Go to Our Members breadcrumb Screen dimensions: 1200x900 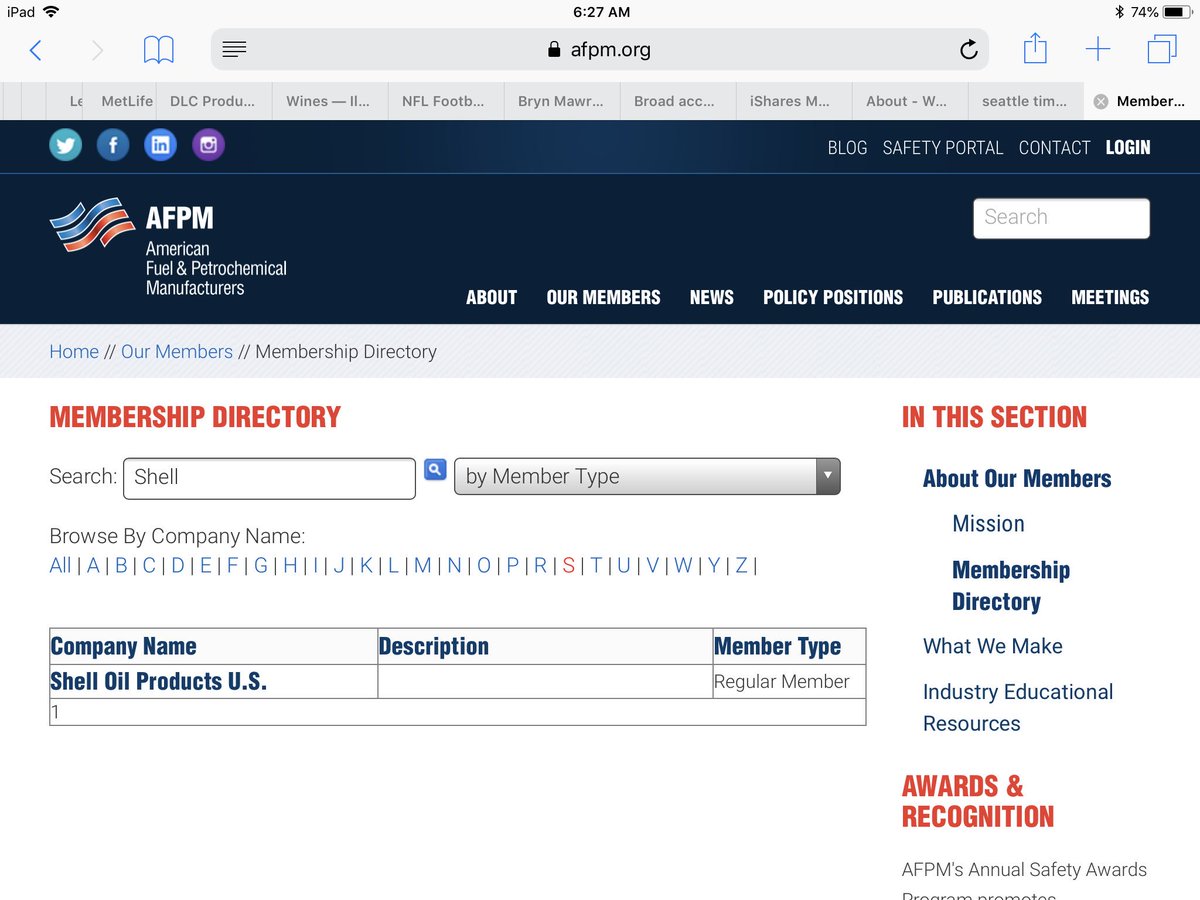tap(177, 352)
